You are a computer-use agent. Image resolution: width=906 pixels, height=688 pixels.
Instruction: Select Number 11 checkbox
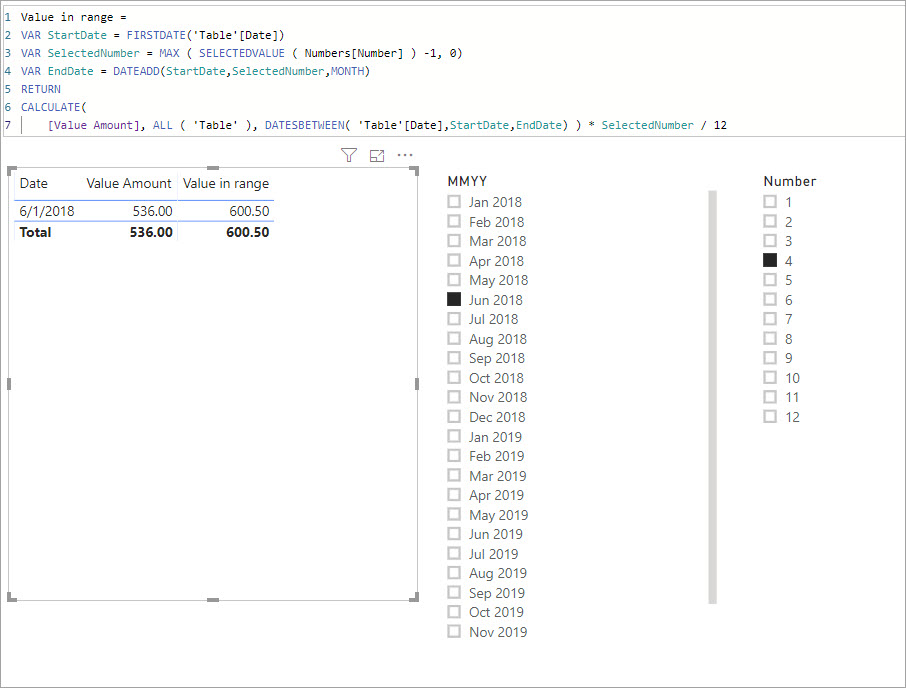[x=770, y=397]
